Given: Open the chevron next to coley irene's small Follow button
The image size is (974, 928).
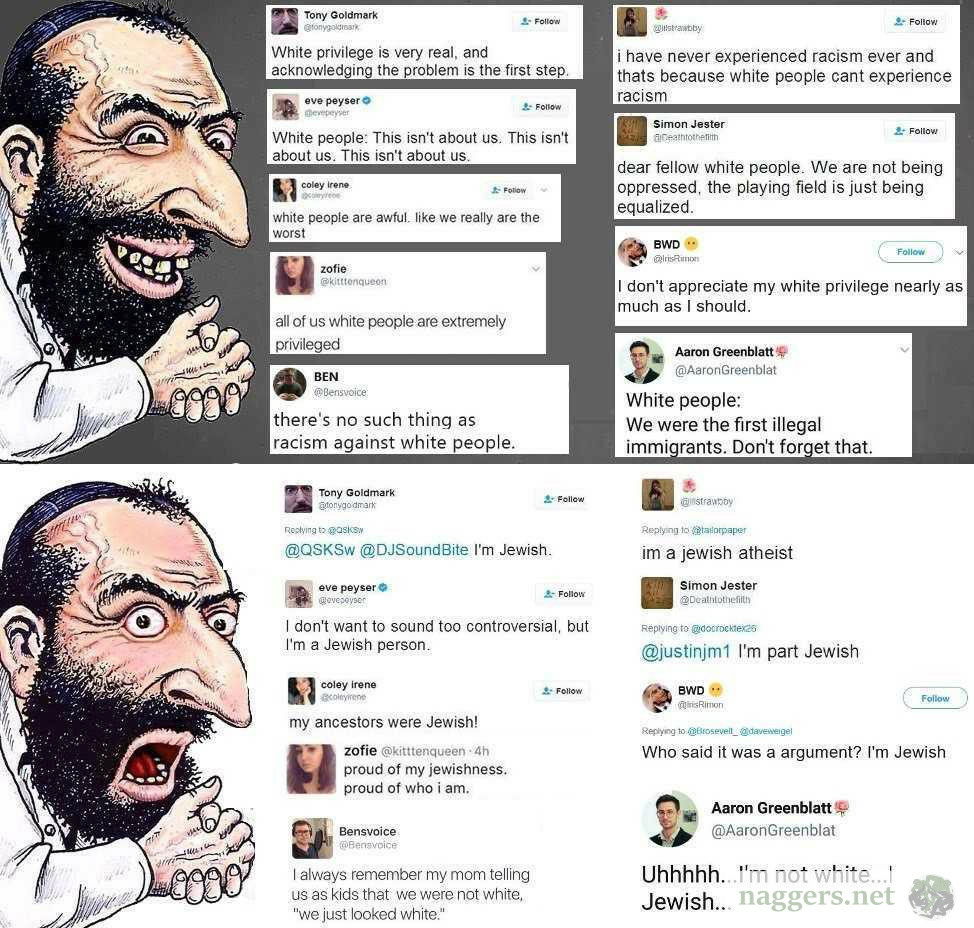Looking at the screenshot, I should (x=544, y=189).
